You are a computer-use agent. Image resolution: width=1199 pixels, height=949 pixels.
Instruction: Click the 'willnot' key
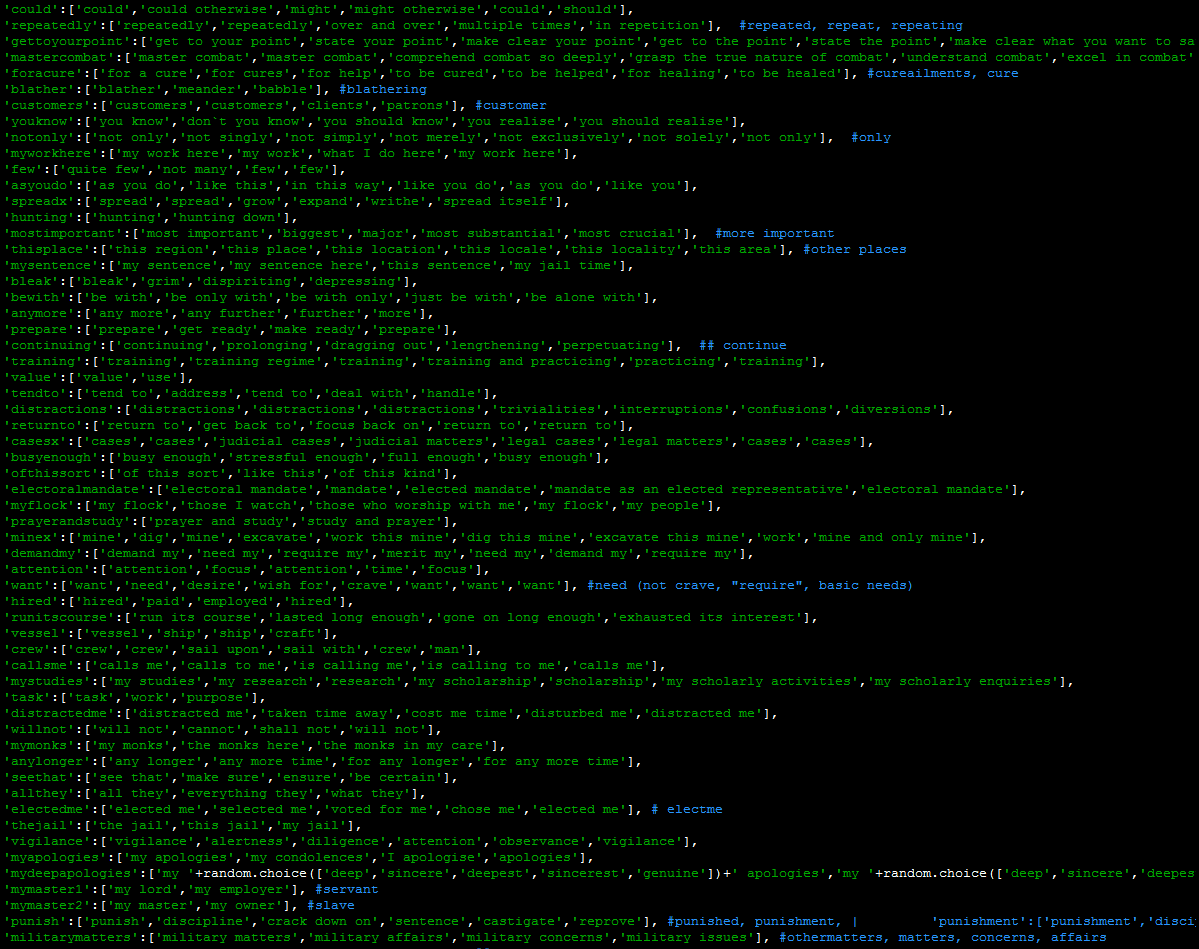(39, 730)
